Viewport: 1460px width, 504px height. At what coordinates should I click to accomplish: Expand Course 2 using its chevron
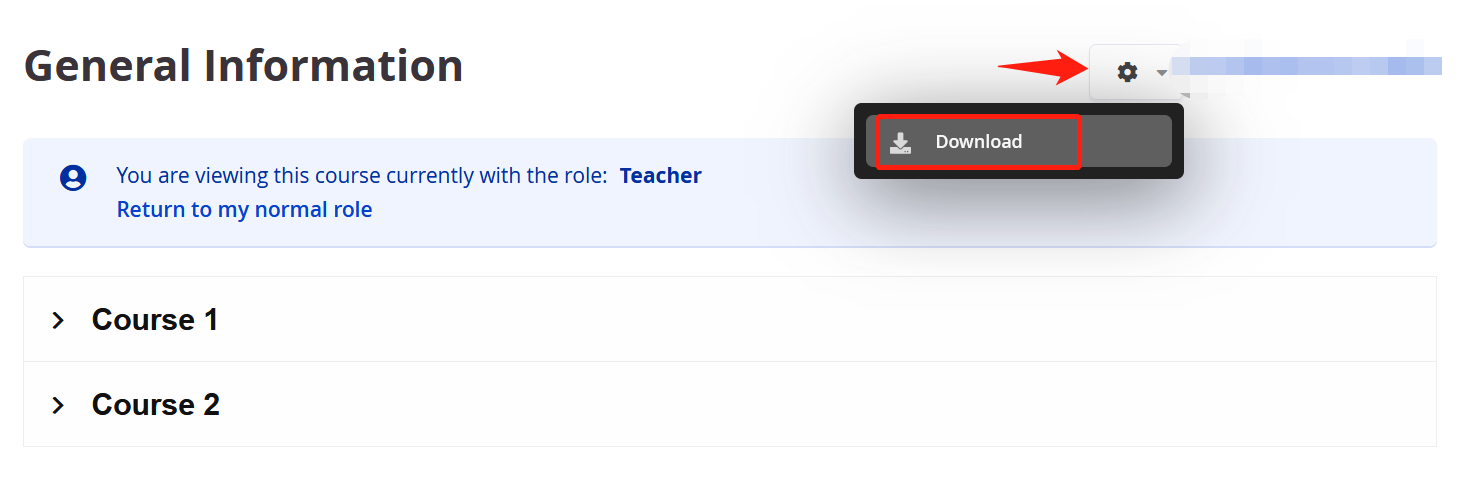58,405
